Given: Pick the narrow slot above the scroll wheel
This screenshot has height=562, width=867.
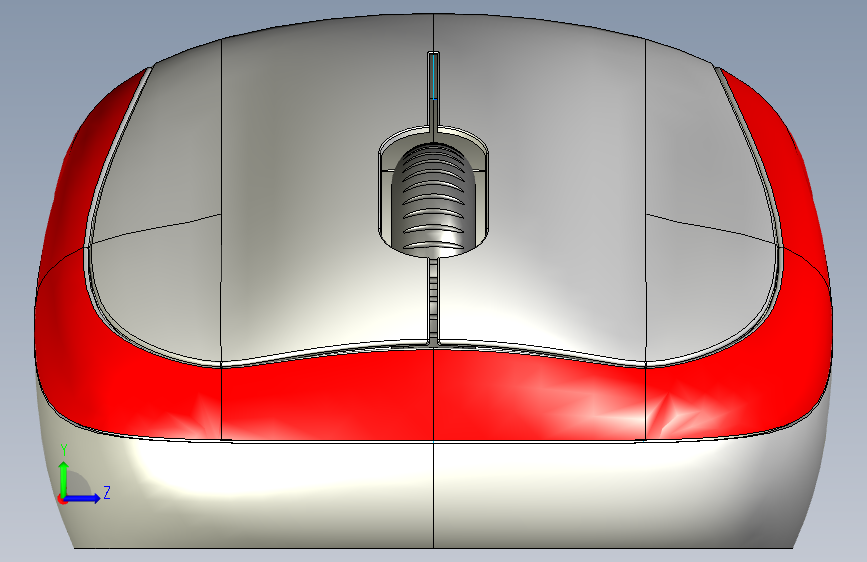Looking at the screenshot, I should tap(434, 91).
